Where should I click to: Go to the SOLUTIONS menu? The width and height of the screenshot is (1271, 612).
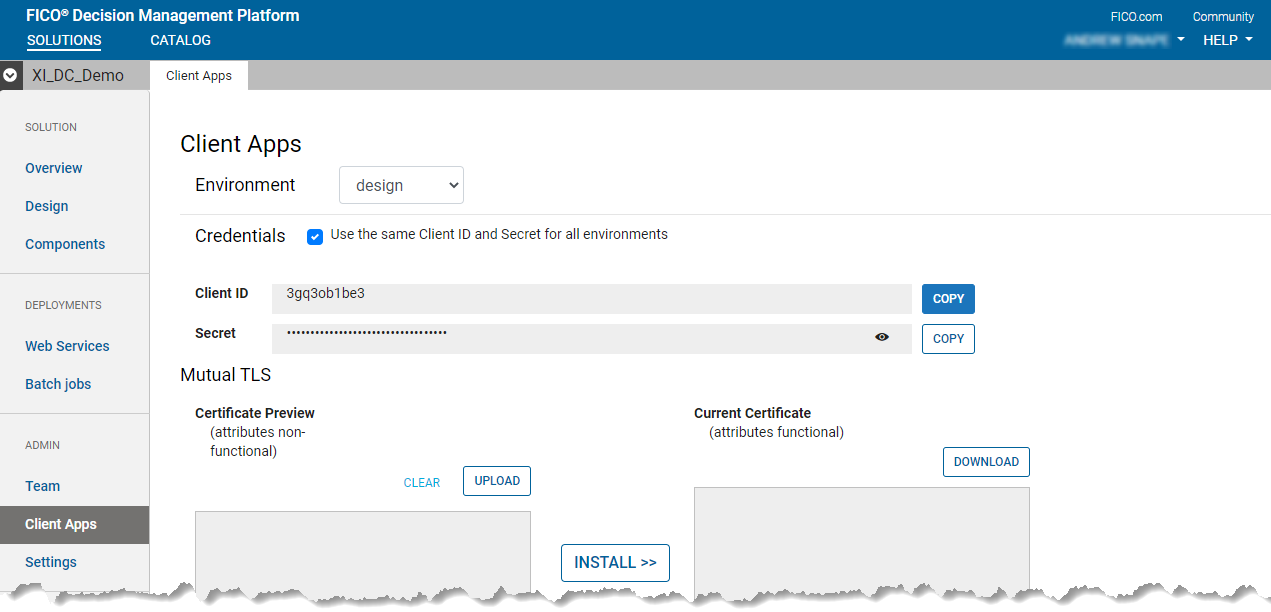click(x=64, y=41)
